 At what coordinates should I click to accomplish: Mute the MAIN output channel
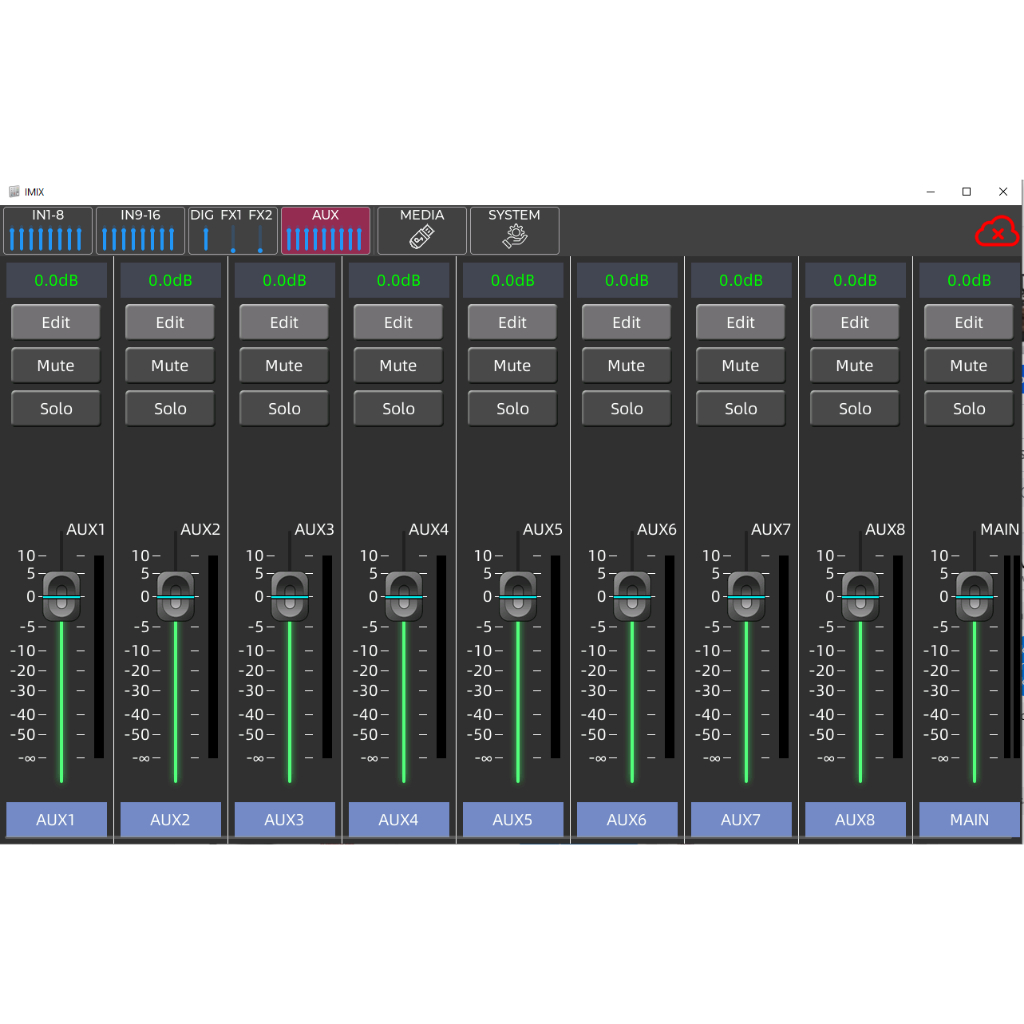(968, 366)
